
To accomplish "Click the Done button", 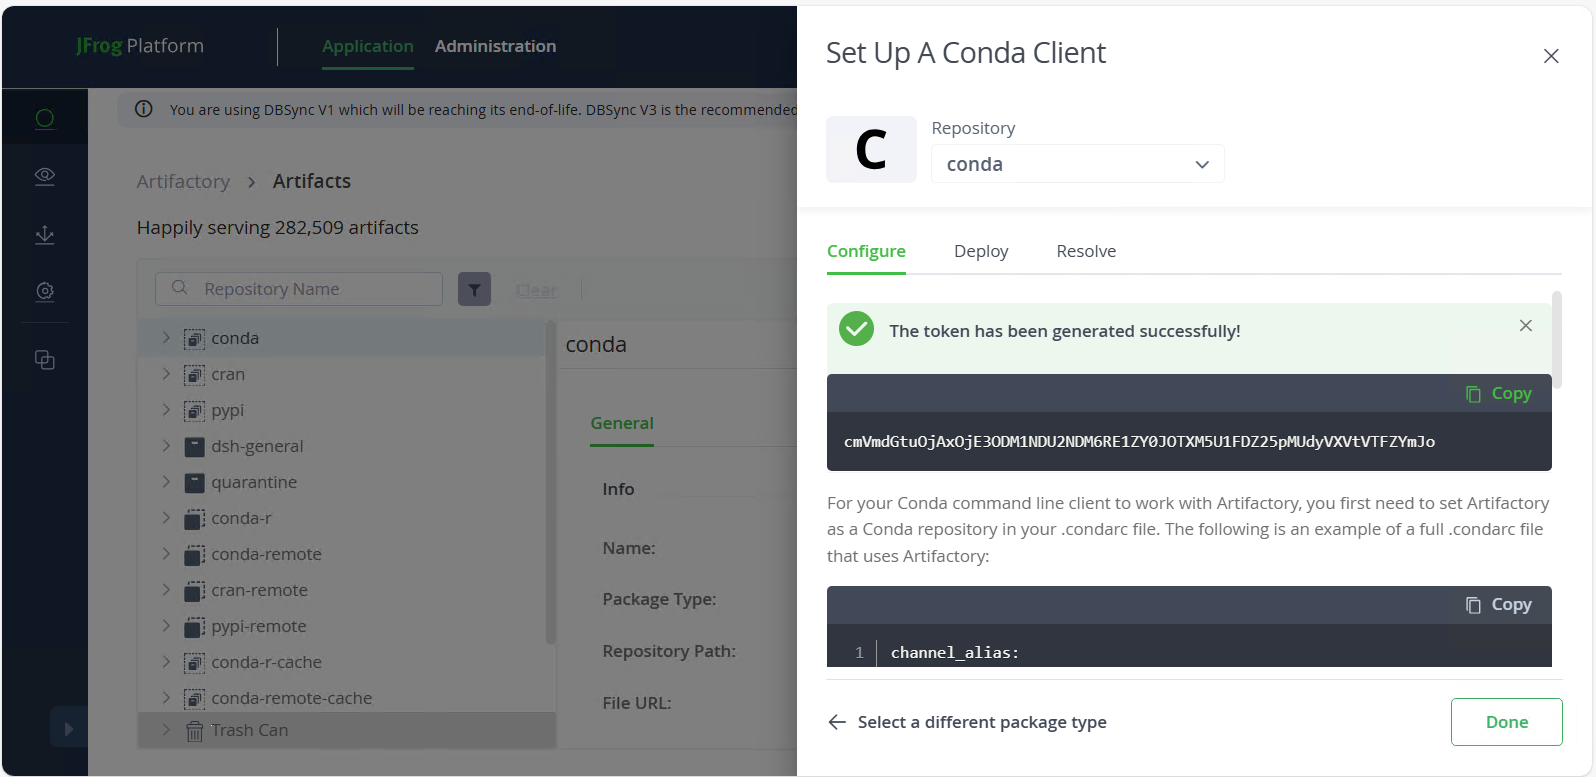I will click(x=1506, y=722).
